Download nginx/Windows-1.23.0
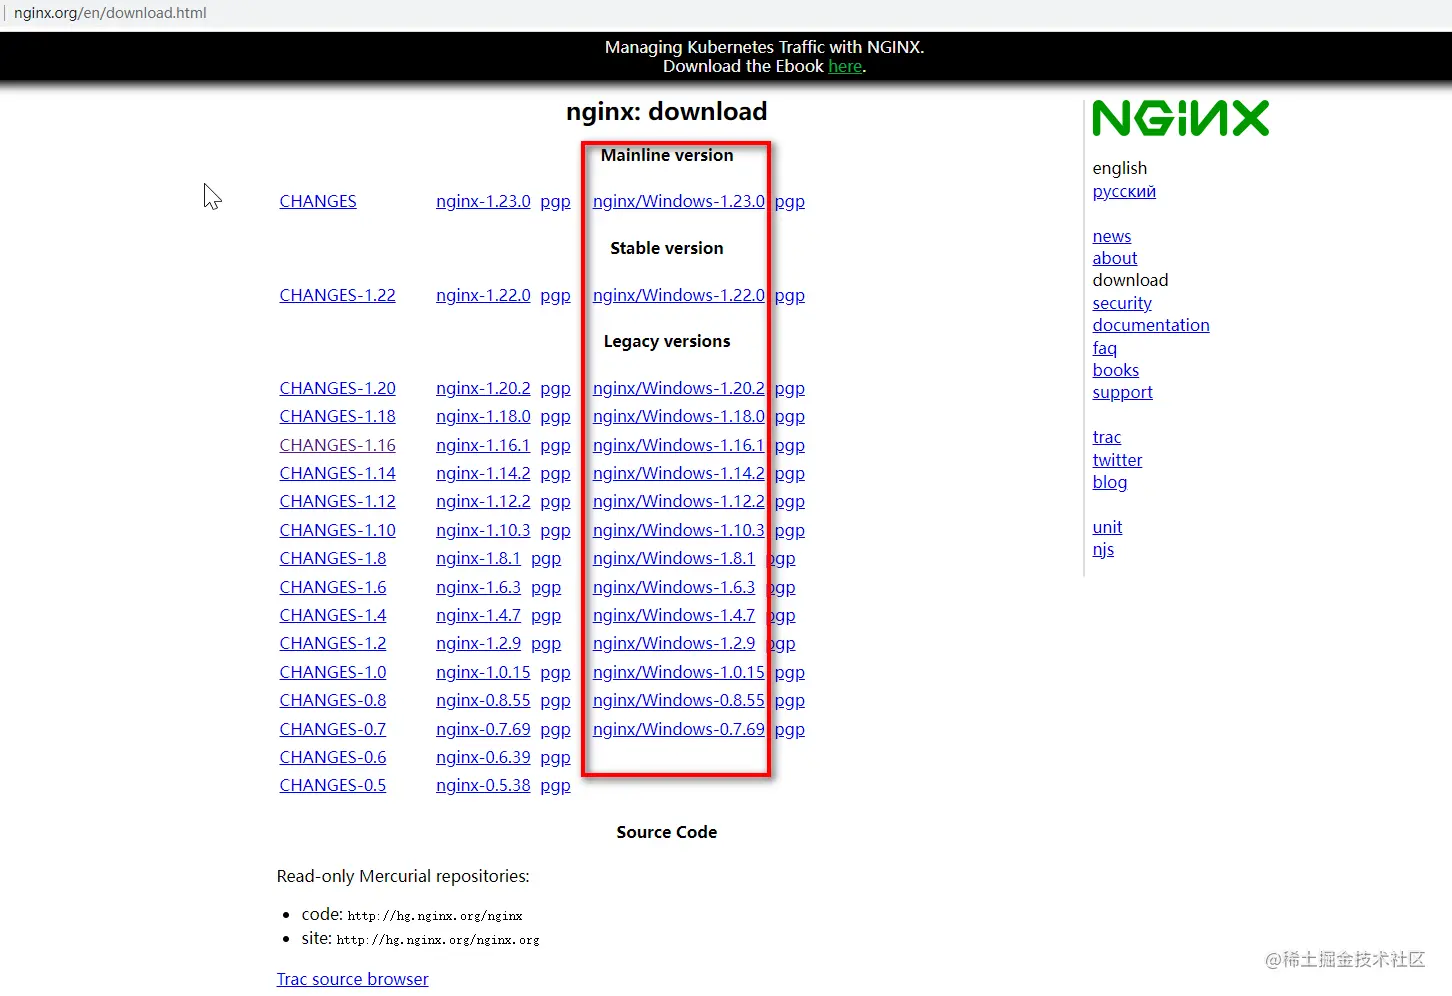The height and width of the screenshot is (996, 1452). (x=679, y=201)
